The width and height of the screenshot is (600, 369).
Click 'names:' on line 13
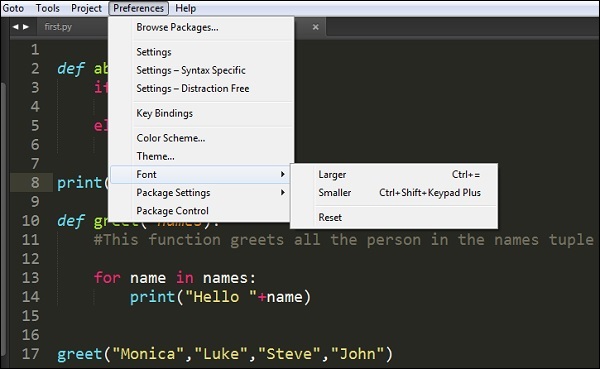(x=229, y=278)
